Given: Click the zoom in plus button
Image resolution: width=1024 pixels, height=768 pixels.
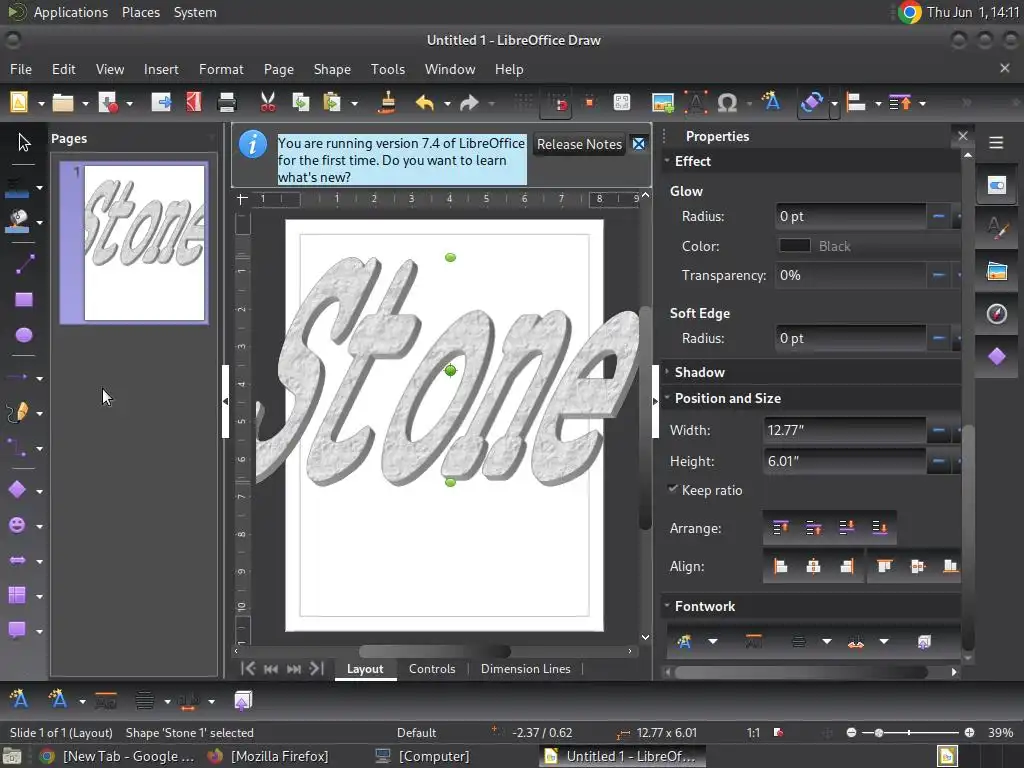Looking at the screenshot, I should [x=969, y=733].
